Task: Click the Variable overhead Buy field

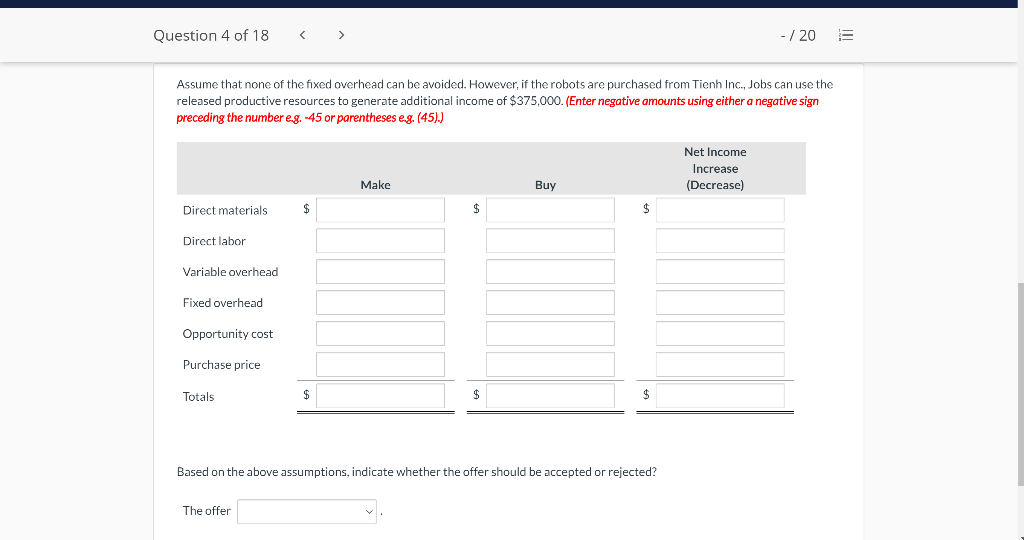Action: [x=550, y=272]
